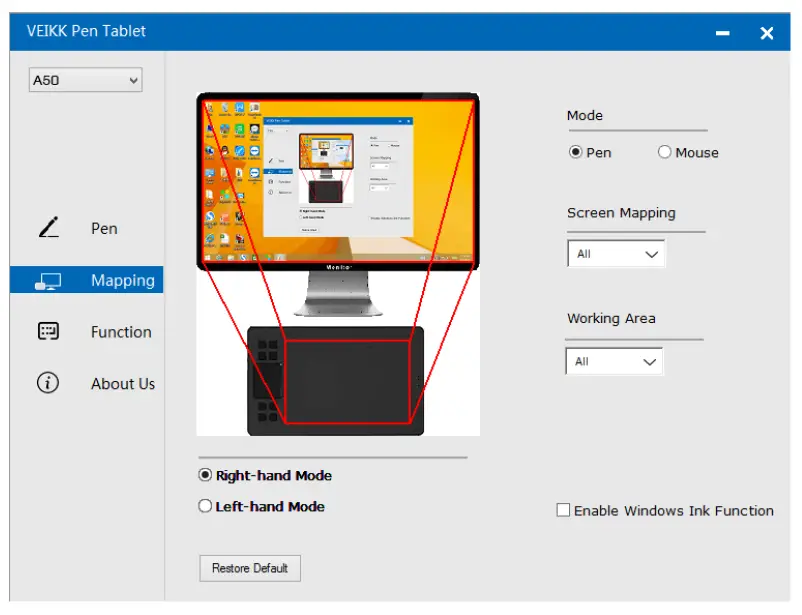Open the Pen settings tab label
This screenshot has height=615, width=802.
click(x=104, y=228)
